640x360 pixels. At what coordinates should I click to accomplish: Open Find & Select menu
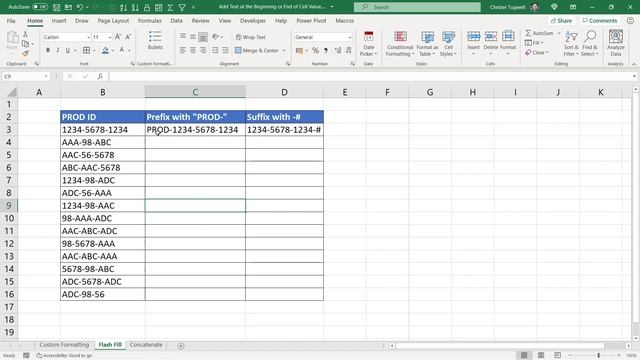(x=590, y=44)
